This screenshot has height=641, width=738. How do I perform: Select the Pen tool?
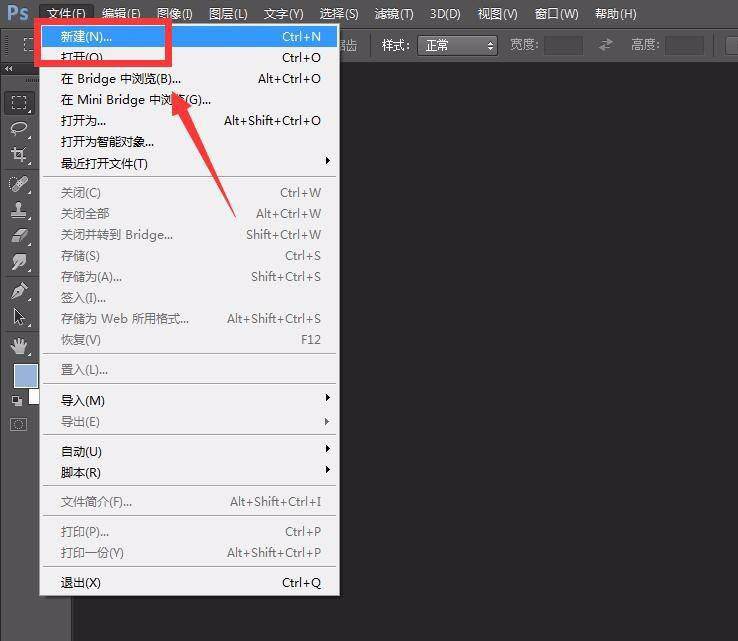19,291
